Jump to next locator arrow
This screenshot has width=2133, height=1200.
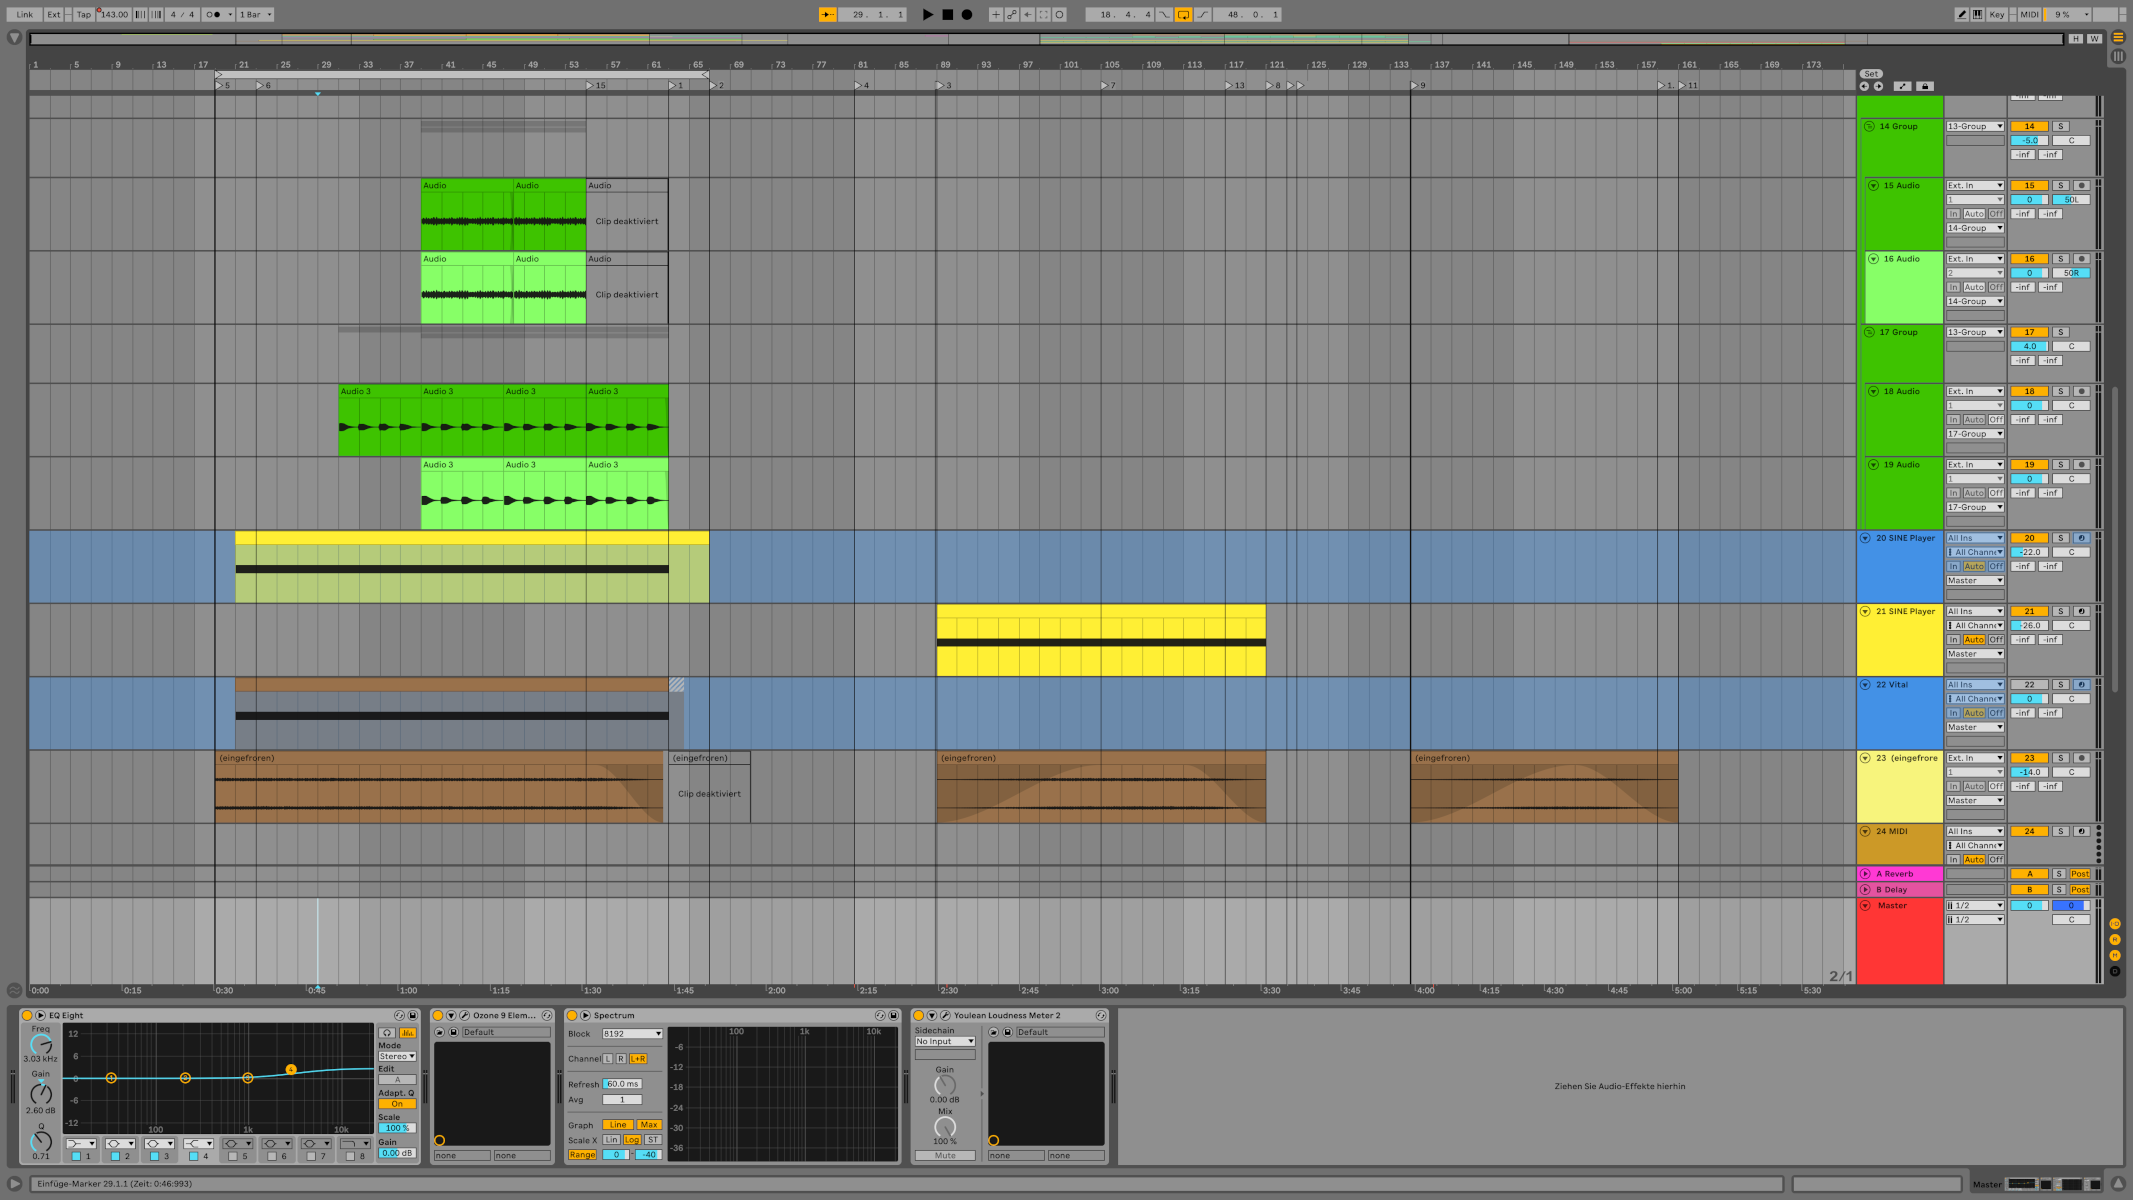pos(1878,86)
